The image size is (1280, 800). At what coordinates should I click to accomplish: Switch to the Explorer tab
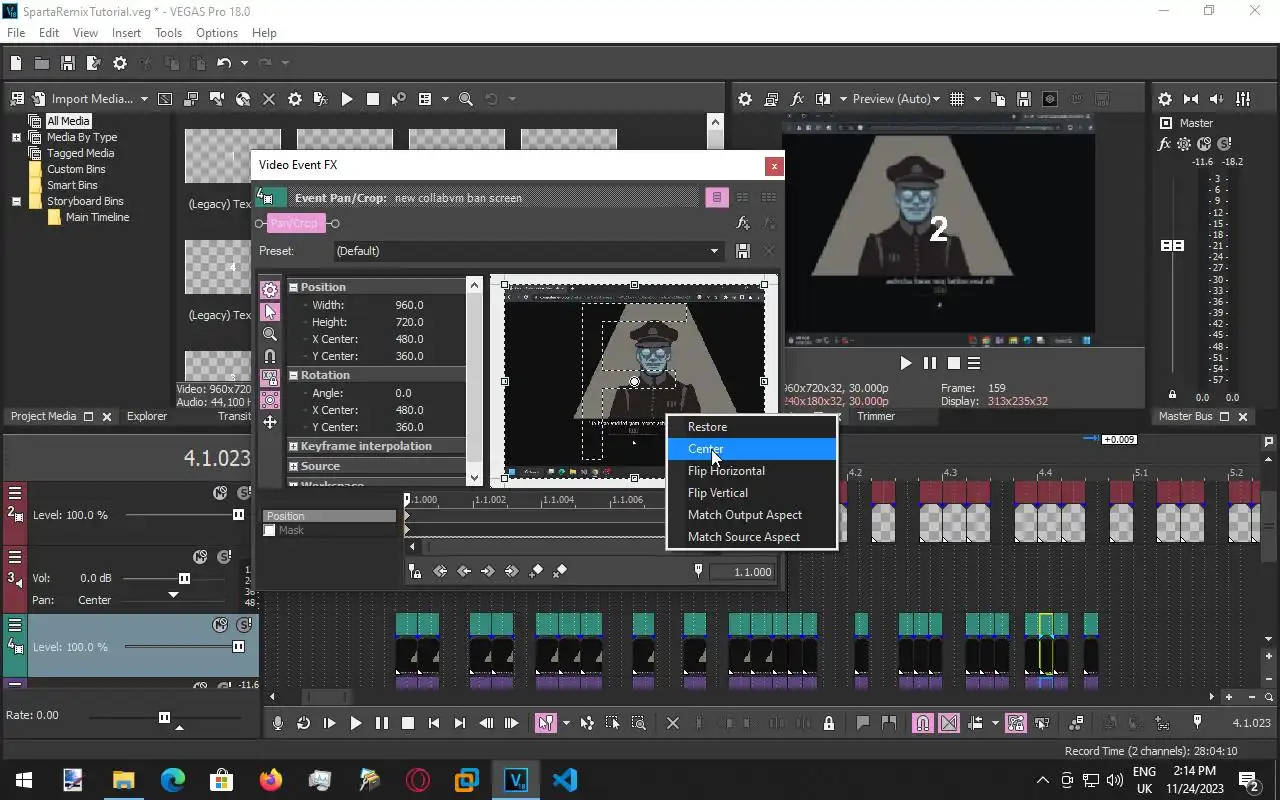pyautogui.click(x=147, y=416)
